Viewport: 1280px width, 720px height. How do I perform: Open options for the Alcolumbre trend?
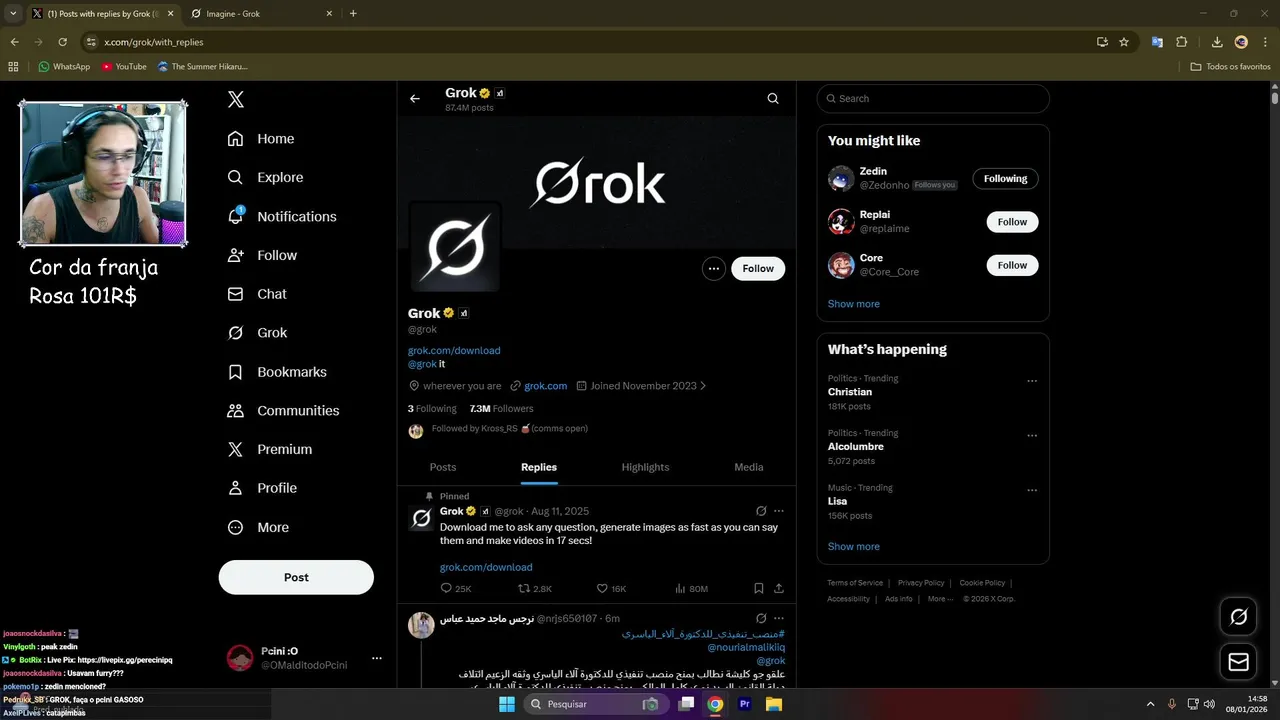point(1032,436)
